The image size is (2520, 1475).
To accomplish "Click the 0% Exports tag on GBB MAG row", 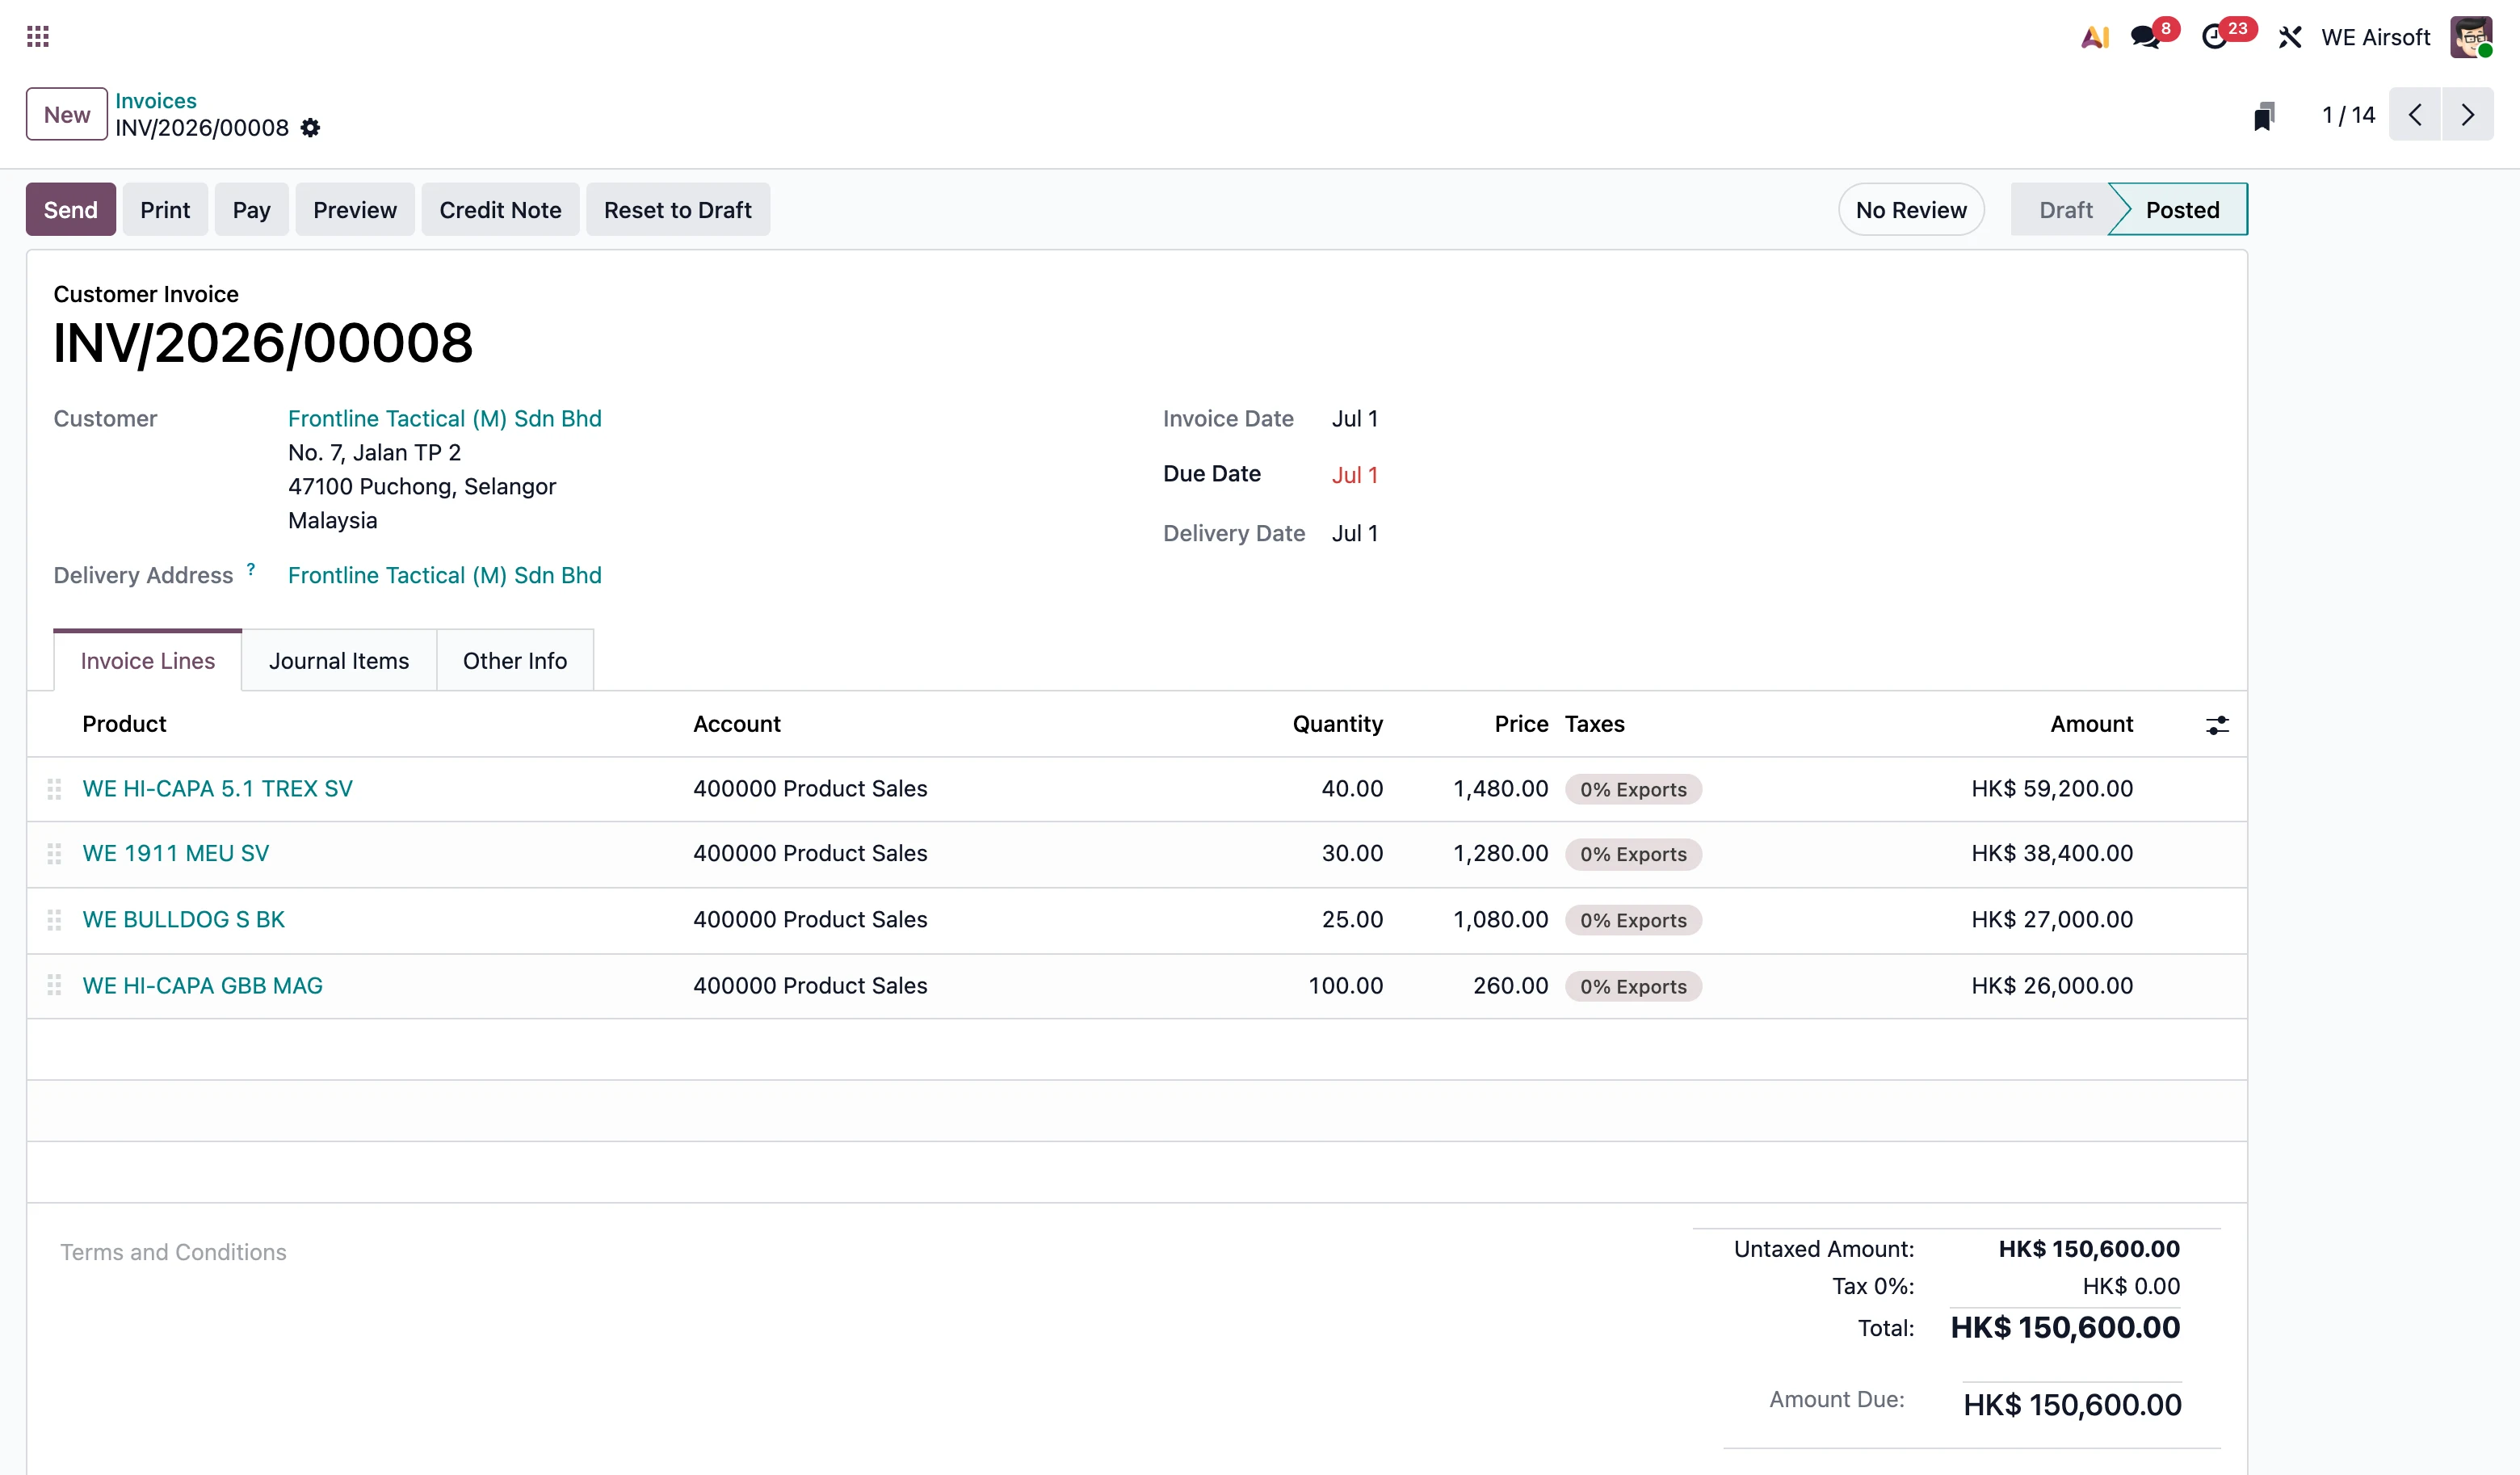I will [x=1633, y=986].
